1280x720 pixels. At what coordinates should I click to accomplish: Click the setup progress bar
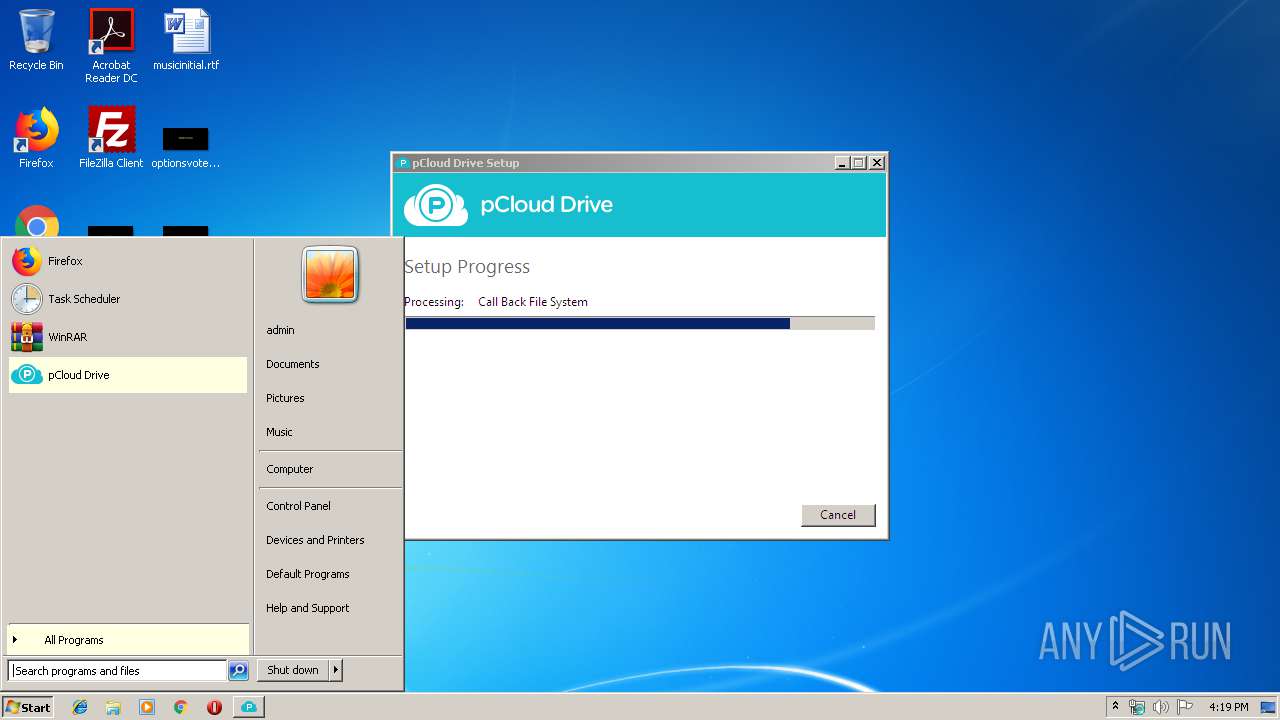[x=640, y=323]
